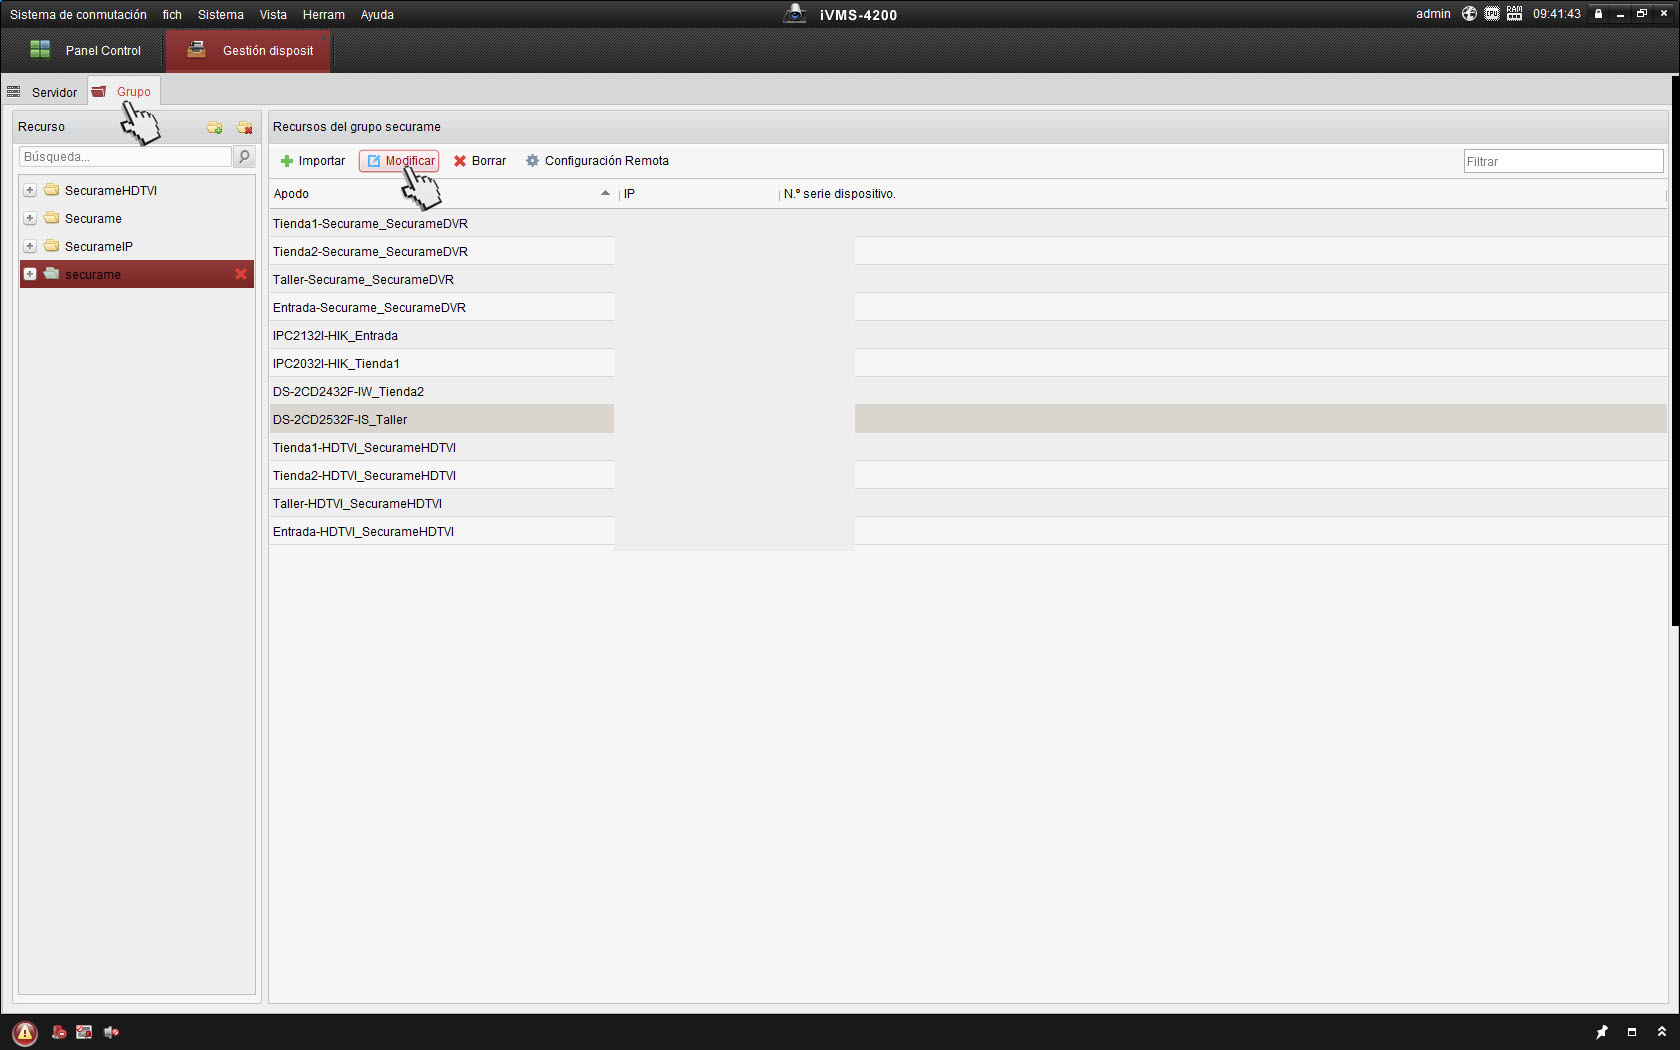The height and width of the screenshot is (1050, 1680).
Task: Select row Entrada-Securame_SecurameDVR
Action: [968, 307]
